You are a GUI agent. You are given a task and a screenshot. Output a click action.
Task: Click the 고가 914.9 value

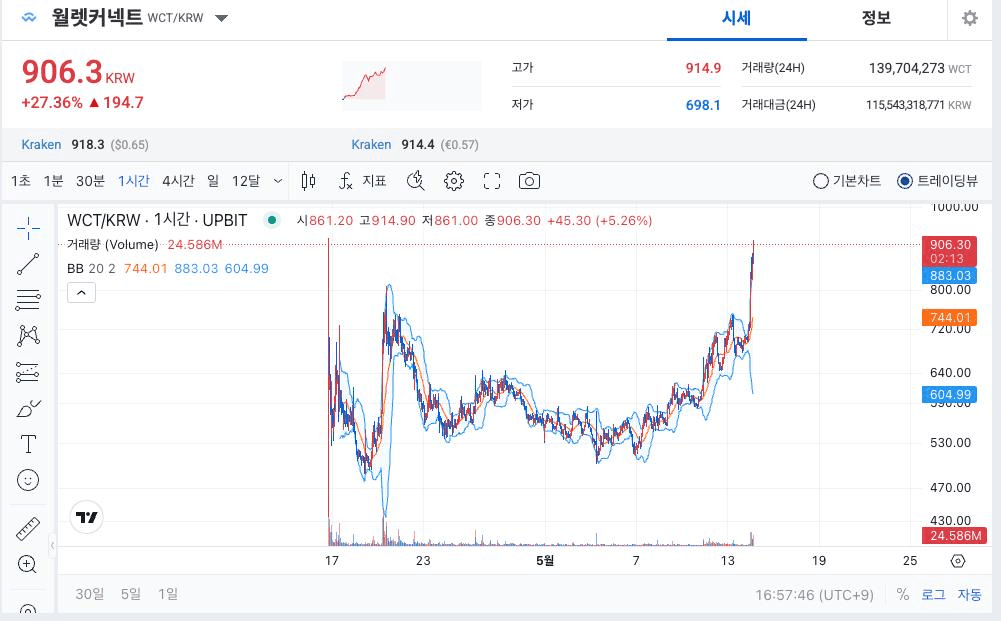coord(703,68)
